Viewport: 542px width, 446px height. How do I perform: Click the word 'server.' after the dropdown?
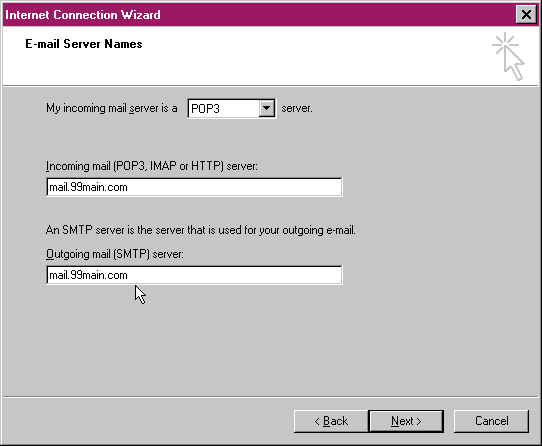297,108
